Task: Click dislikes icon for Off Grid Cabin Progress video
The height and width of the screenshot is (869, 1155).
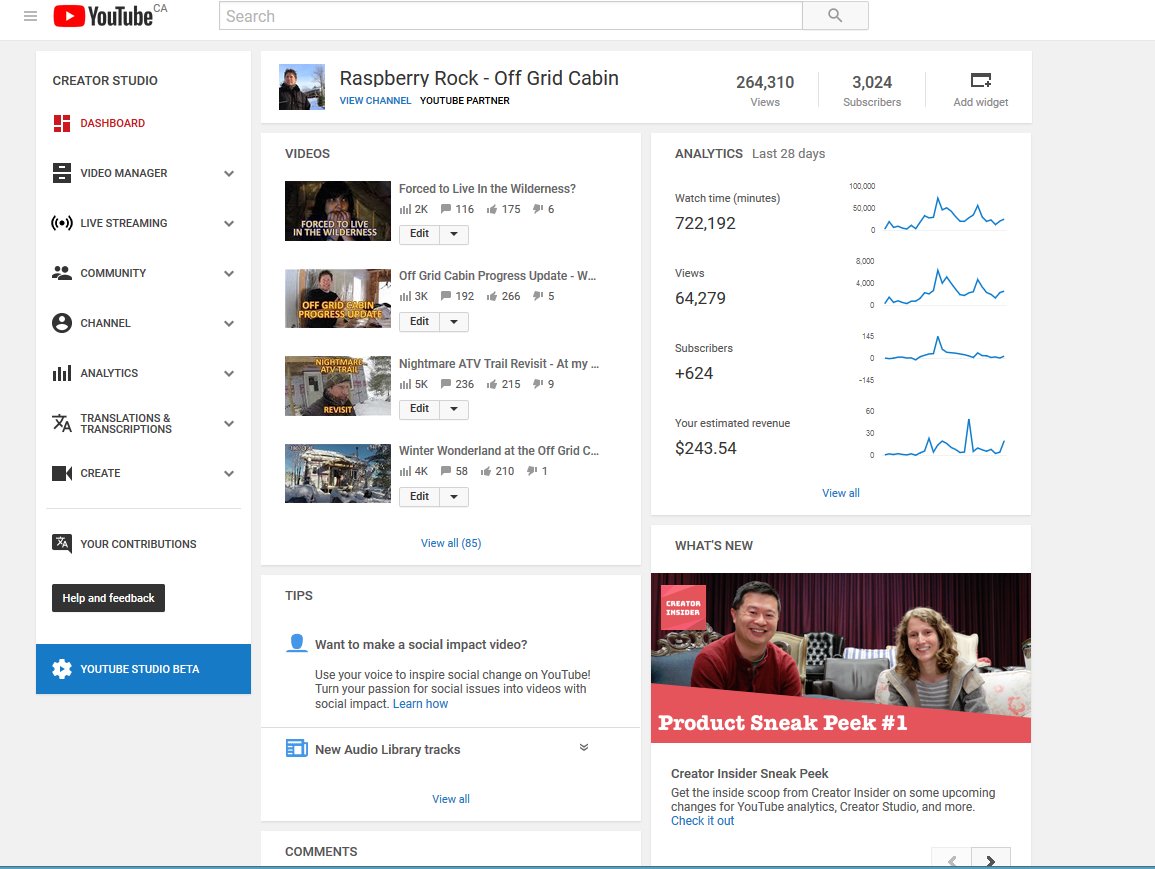Action: pos(538,296)
